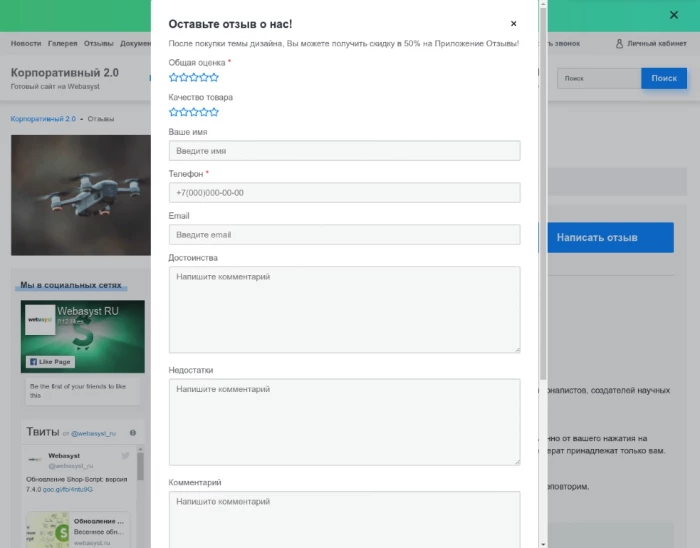Click the Написать отзыв button
The width and height of the screenshot is (700, 548).
tap(597, 238)
